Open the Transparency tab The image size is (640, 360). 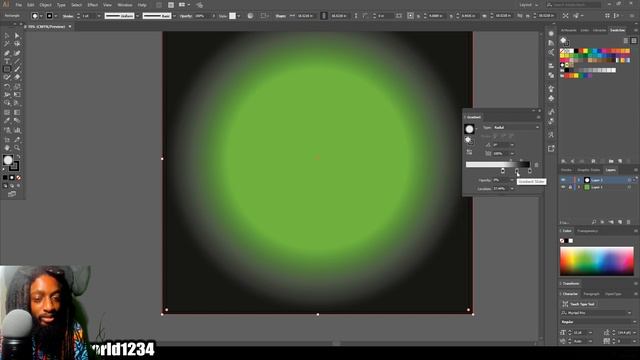(587, 231)
